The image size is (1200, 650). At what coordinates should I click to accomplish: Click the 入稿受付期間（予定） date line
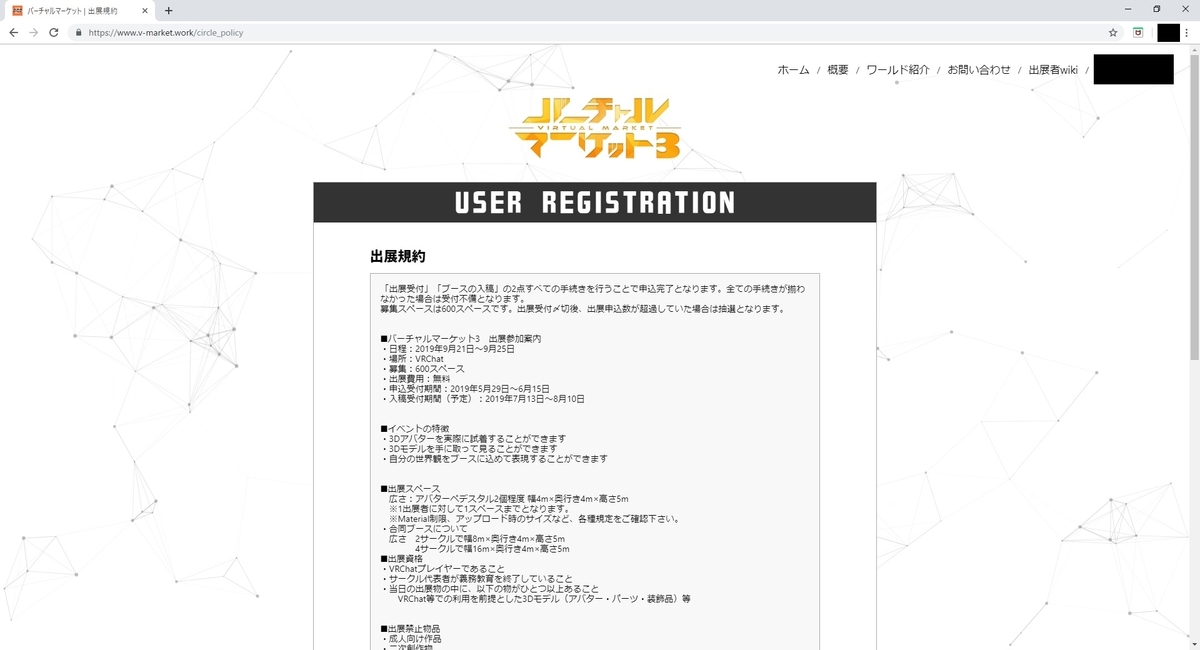(483, 399)
